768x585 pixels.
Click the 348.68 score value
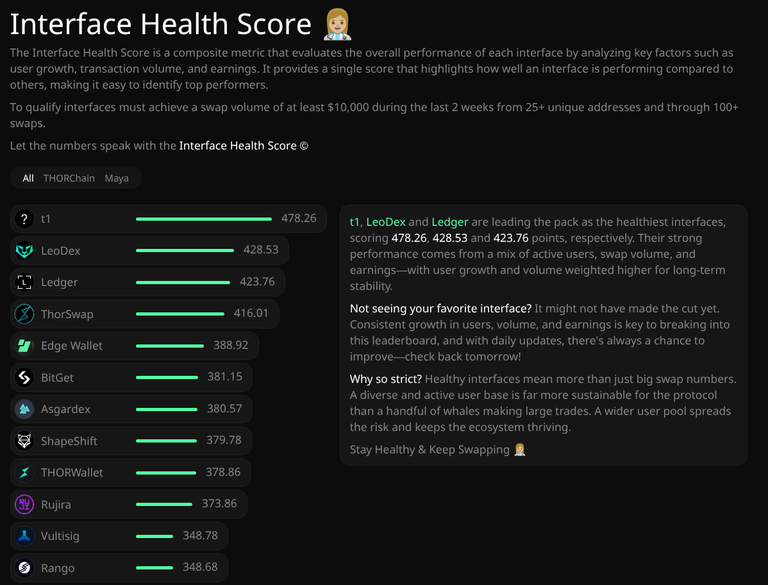(x=200, y=567)
